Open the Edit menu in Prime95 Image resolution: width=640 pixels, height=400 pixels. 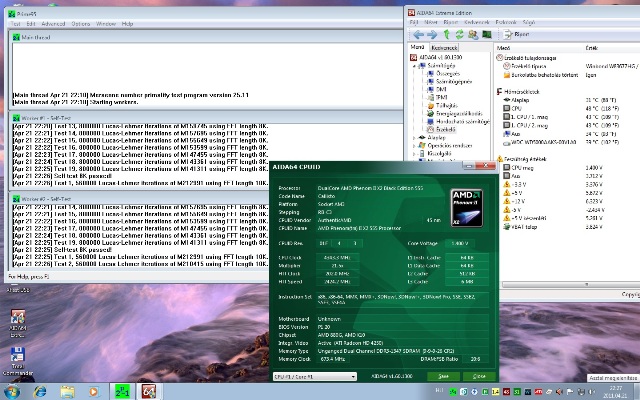click(31, 24)
